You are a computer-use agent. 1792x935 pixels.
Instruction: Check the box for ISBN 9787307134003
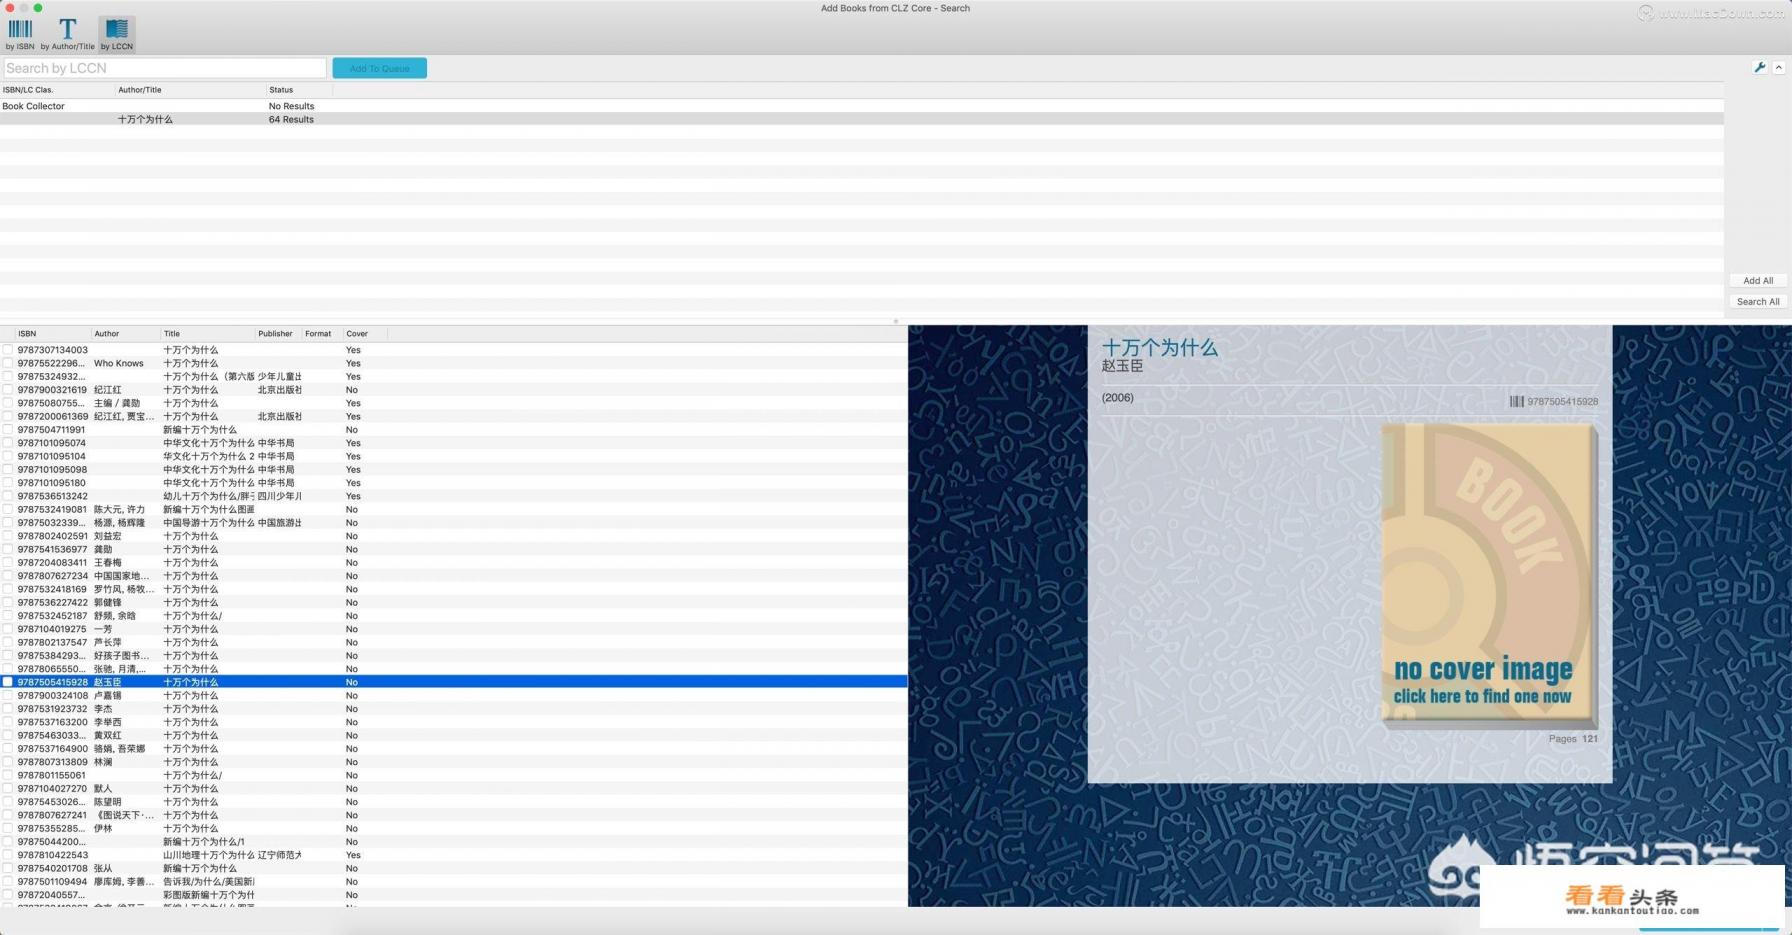click(x=8, y=350)
